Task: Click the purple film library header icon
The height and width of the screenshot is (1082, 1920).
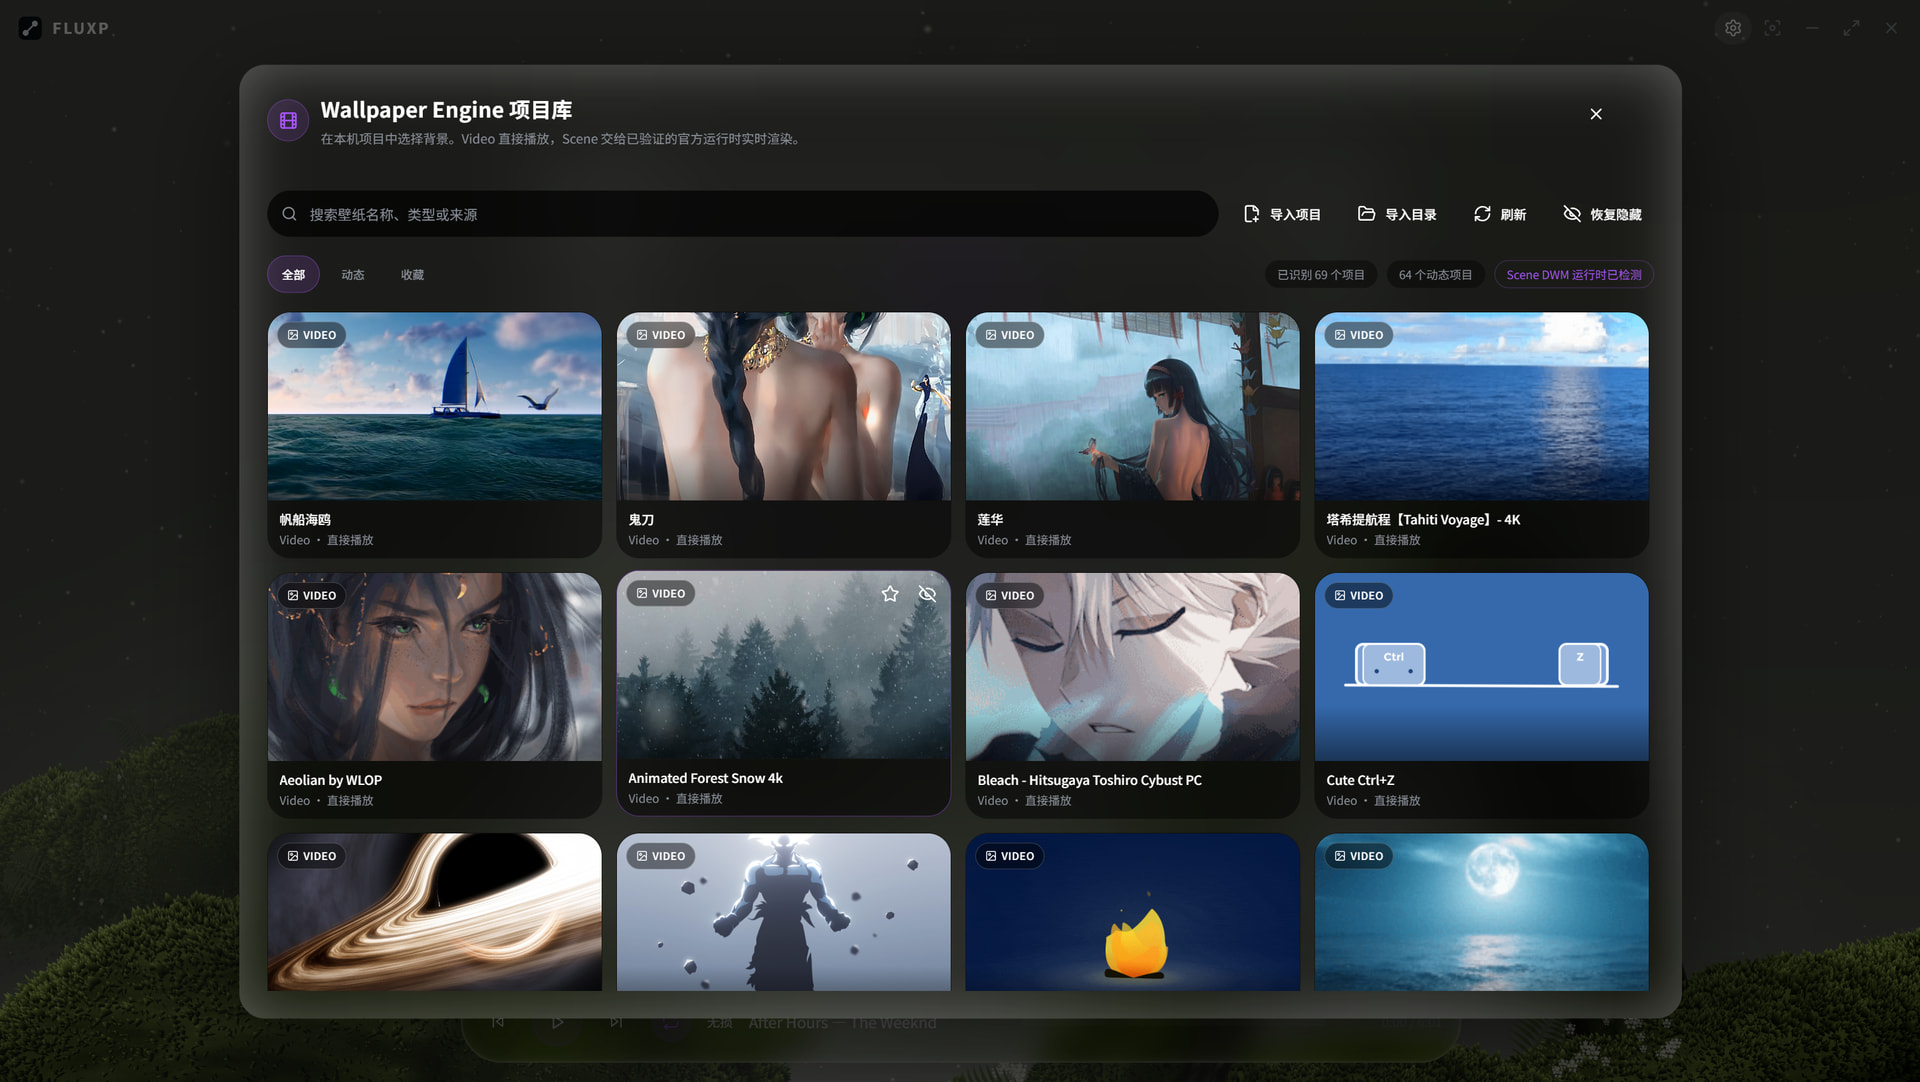Action: point(288,121)
